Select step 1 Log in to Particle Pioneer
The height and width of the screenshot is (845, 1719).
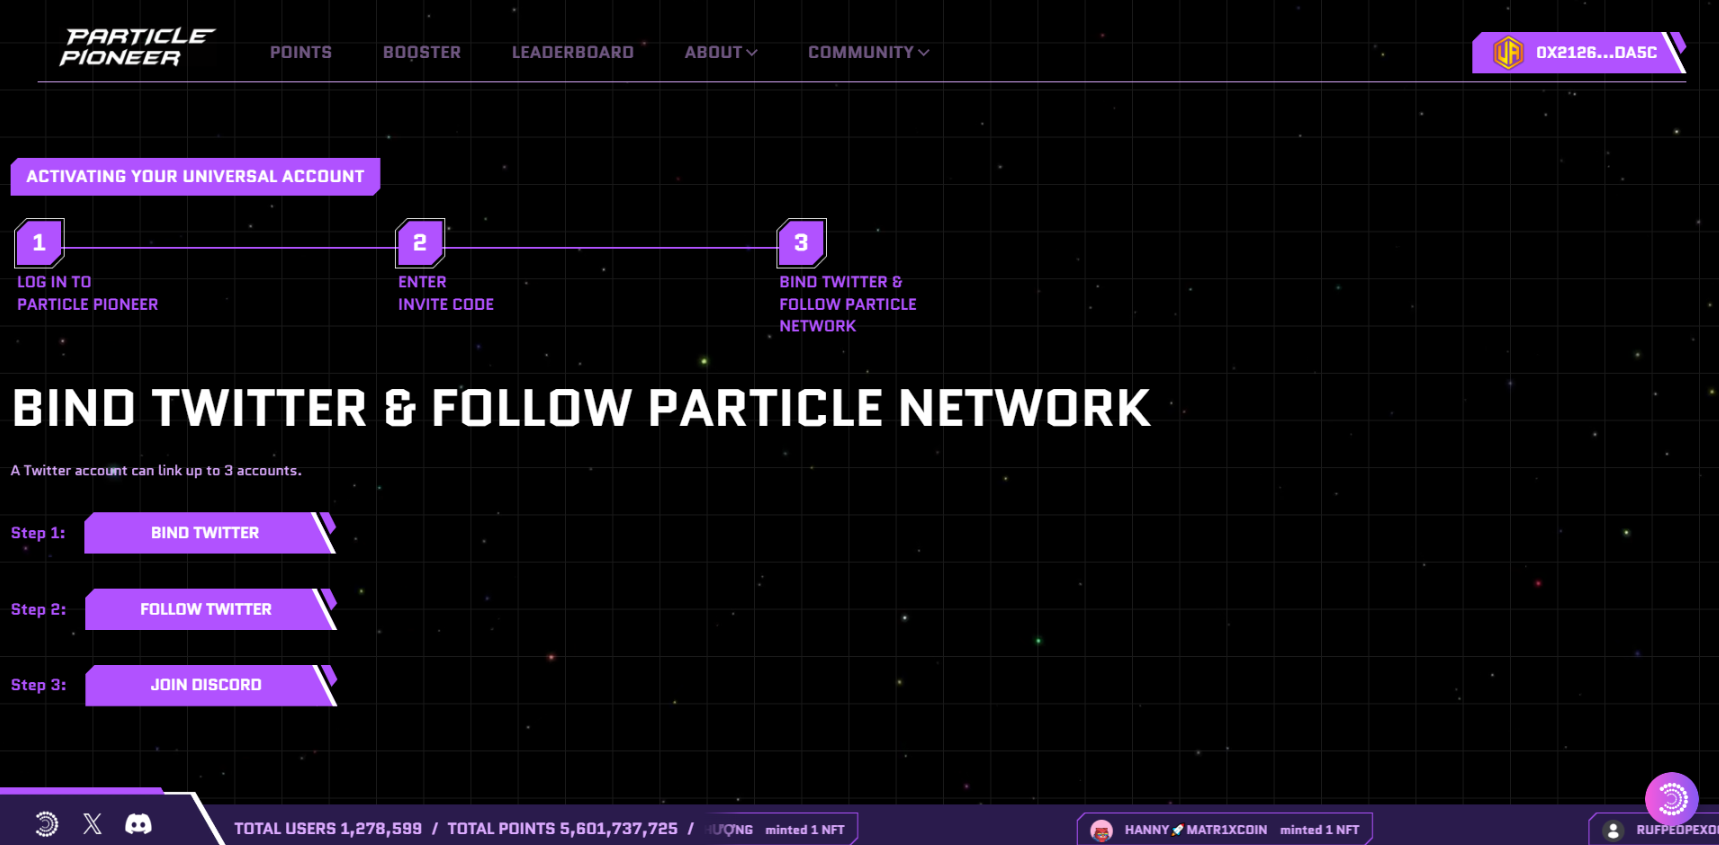[x=39, y=243]
